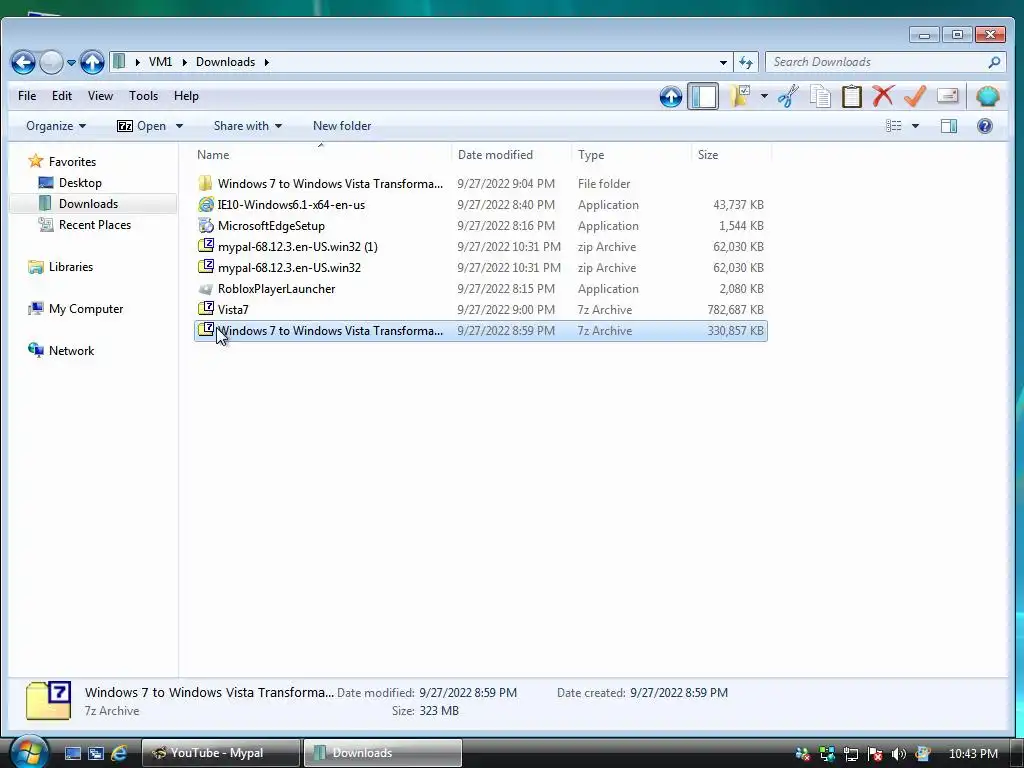Expand the arrow after Downloads in breadcrumb

coord(266,62)
